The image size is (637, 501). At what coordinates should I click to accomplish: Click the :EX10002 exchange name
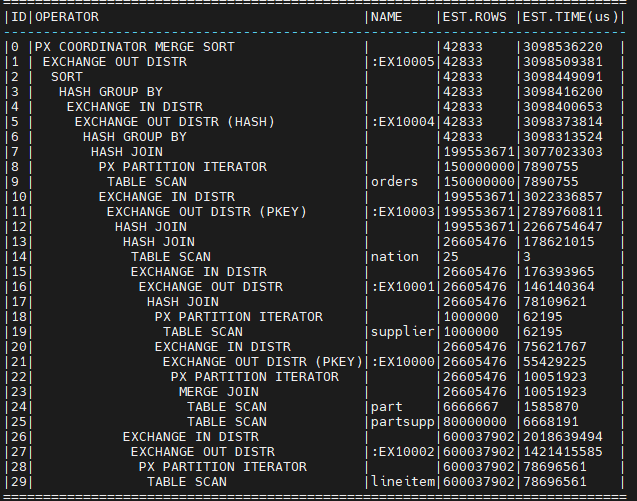coord(403,452)
